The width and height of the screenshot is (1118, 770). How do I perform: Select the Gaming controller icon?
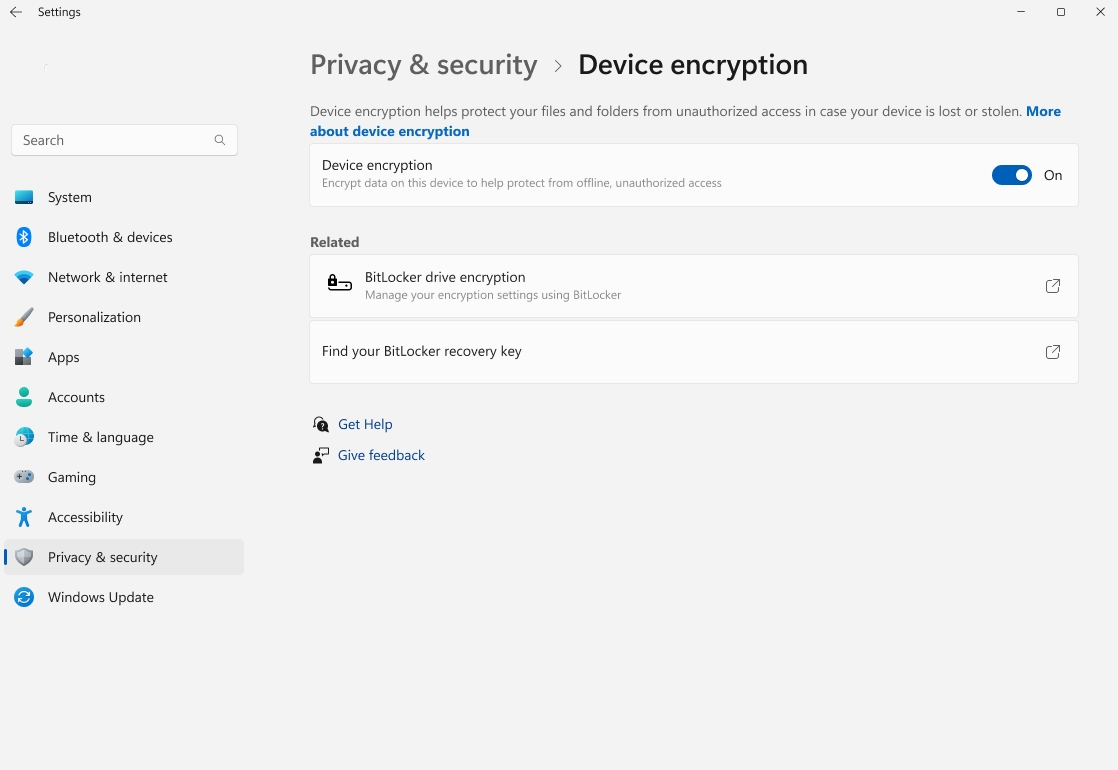[23, 477]
